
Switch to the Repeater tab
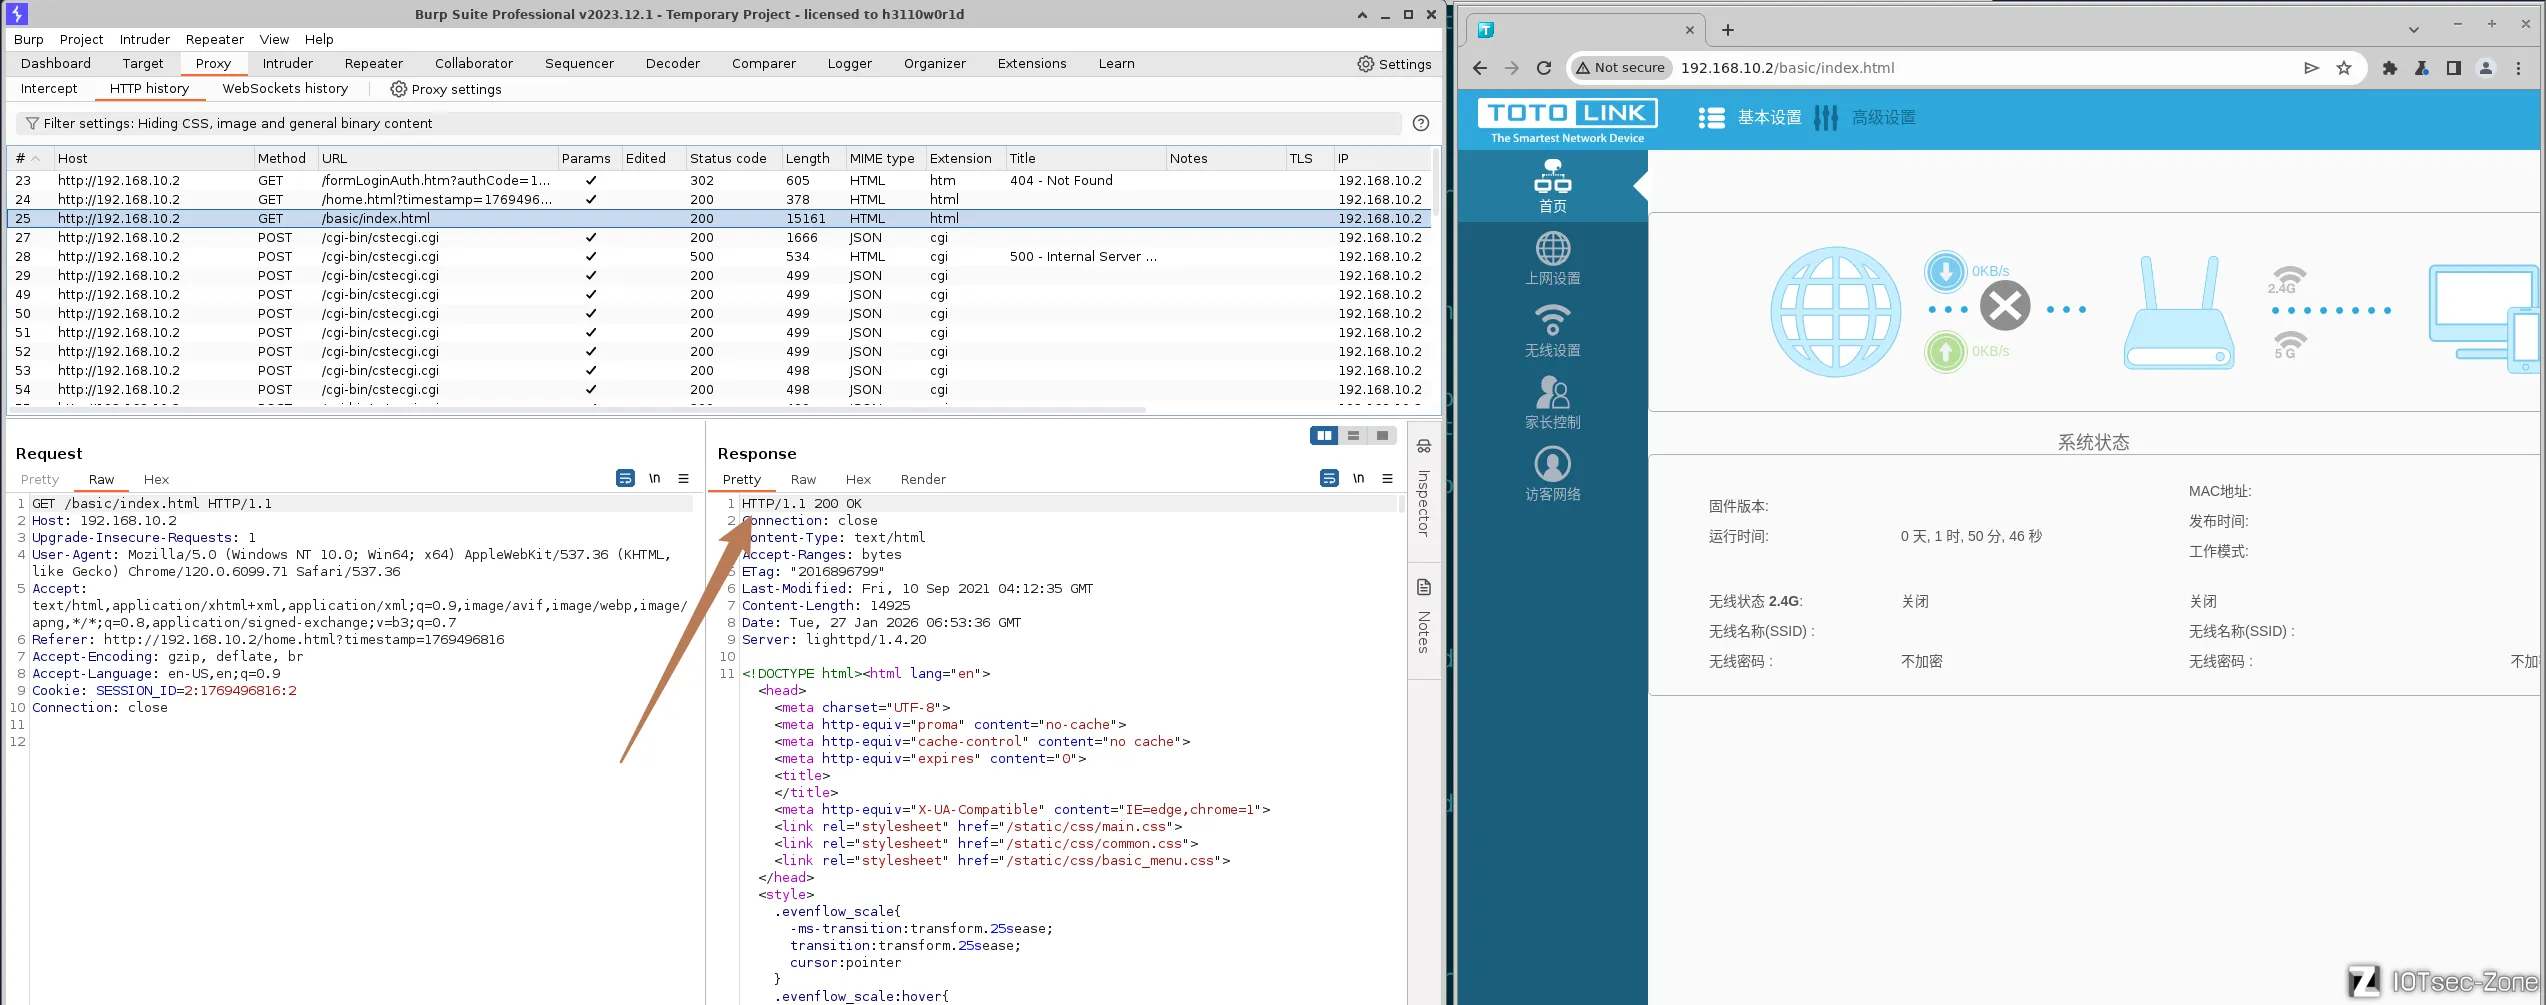373,64
